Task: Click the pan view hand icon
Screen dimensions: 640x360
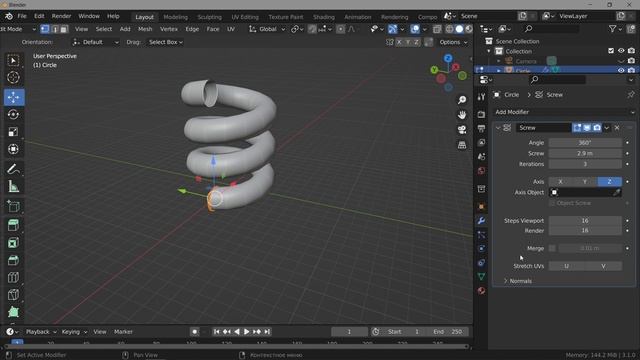Action: [462, 115]
